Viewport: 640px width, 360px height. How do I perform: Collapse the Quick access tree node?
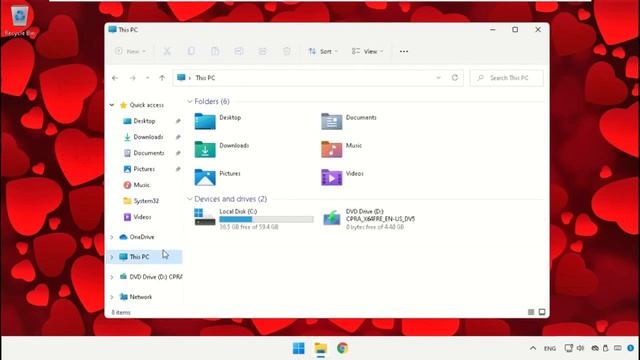click(111, 105)
